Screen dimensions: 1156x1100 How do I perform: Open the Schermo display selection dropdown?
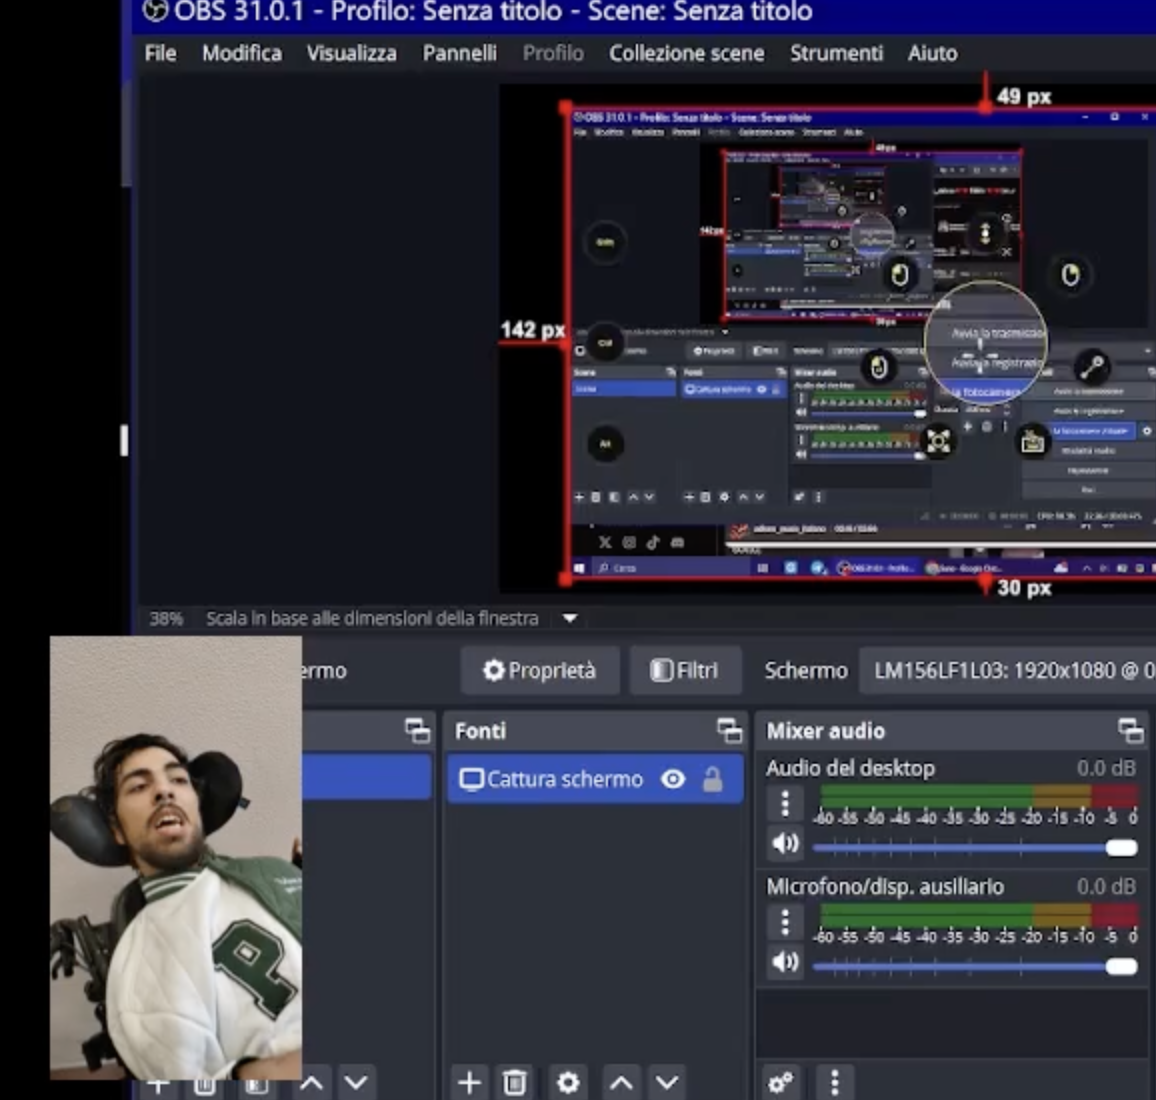tap(1007, 671)
